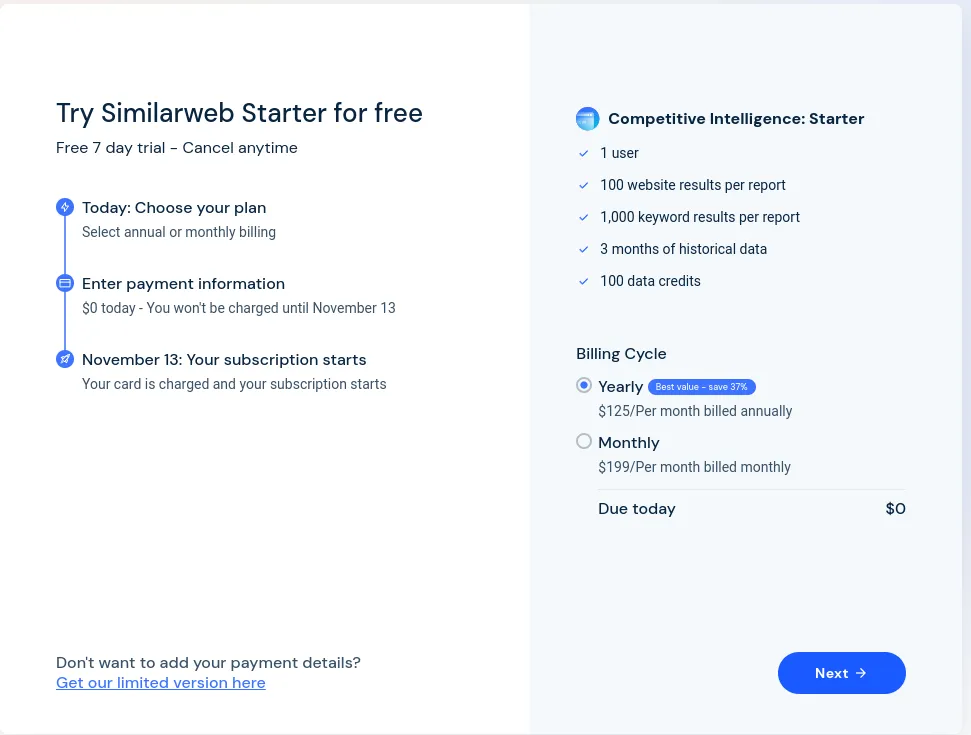
Task: Click the arrow inside the Next button
Action: pos(861,673)
